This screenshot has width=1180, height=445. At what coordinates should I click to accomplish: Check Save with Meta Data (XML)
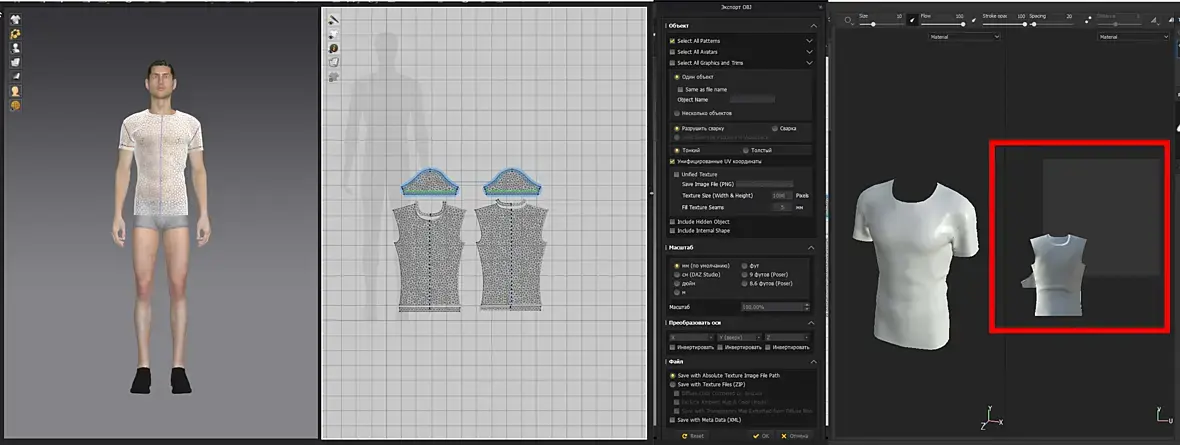pyautogui.click(x=673, y=420)
